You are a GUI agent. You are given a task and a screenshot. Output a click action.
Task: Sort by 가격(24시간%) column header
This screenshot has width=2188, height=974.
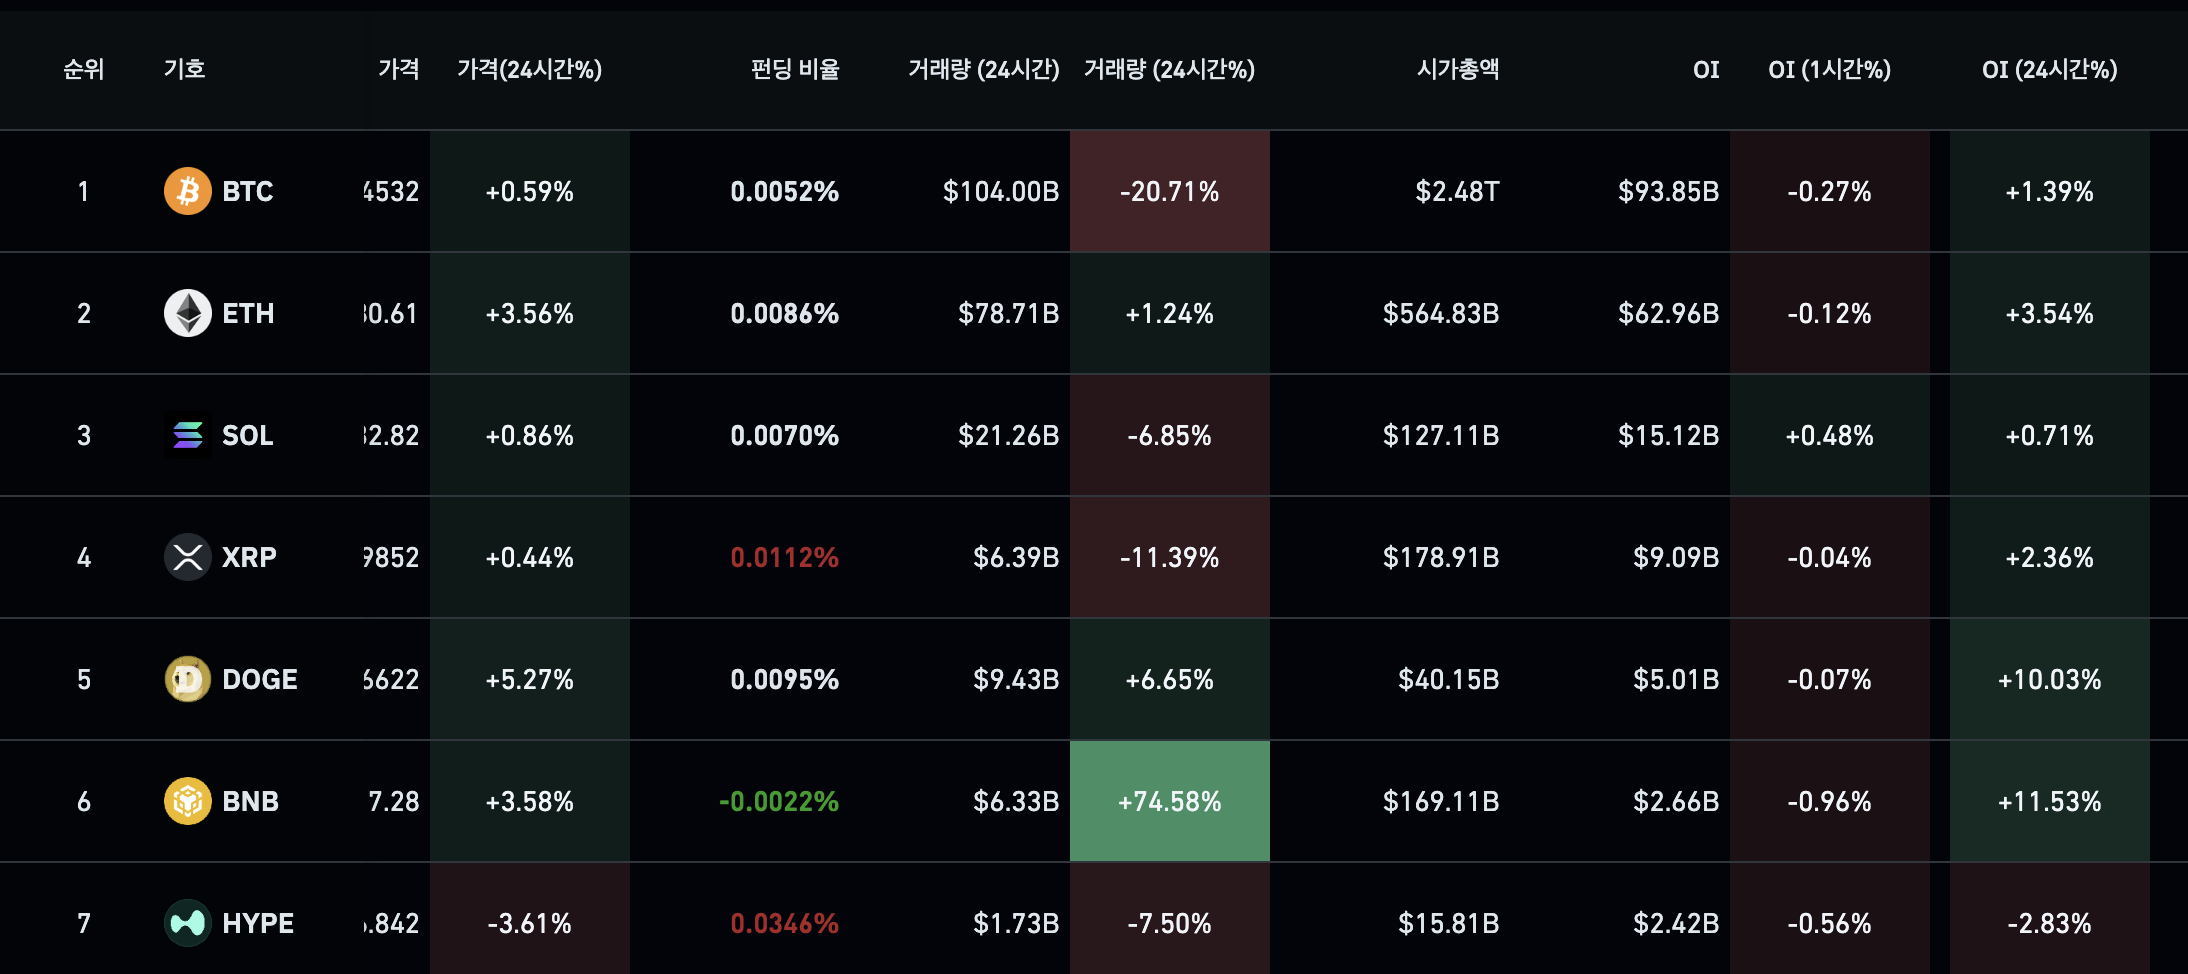(529, 69)
